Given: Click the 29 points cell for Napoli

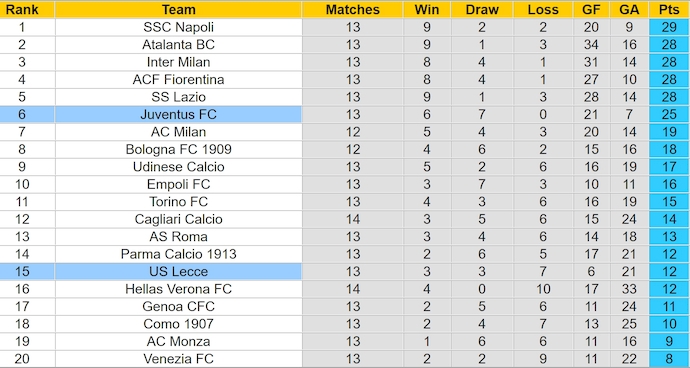Looking at the screenshot, I should [x=669, y=27].
